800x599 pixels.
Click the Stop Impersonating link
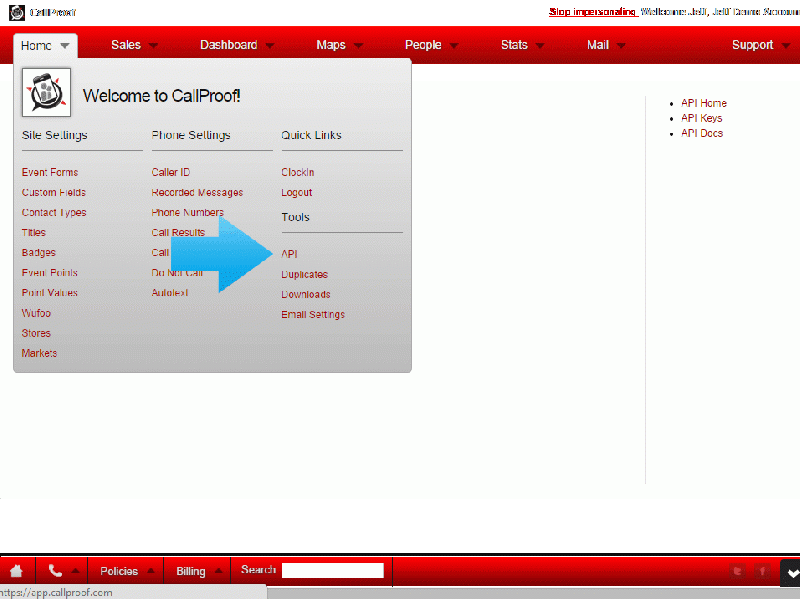point(593,13)
